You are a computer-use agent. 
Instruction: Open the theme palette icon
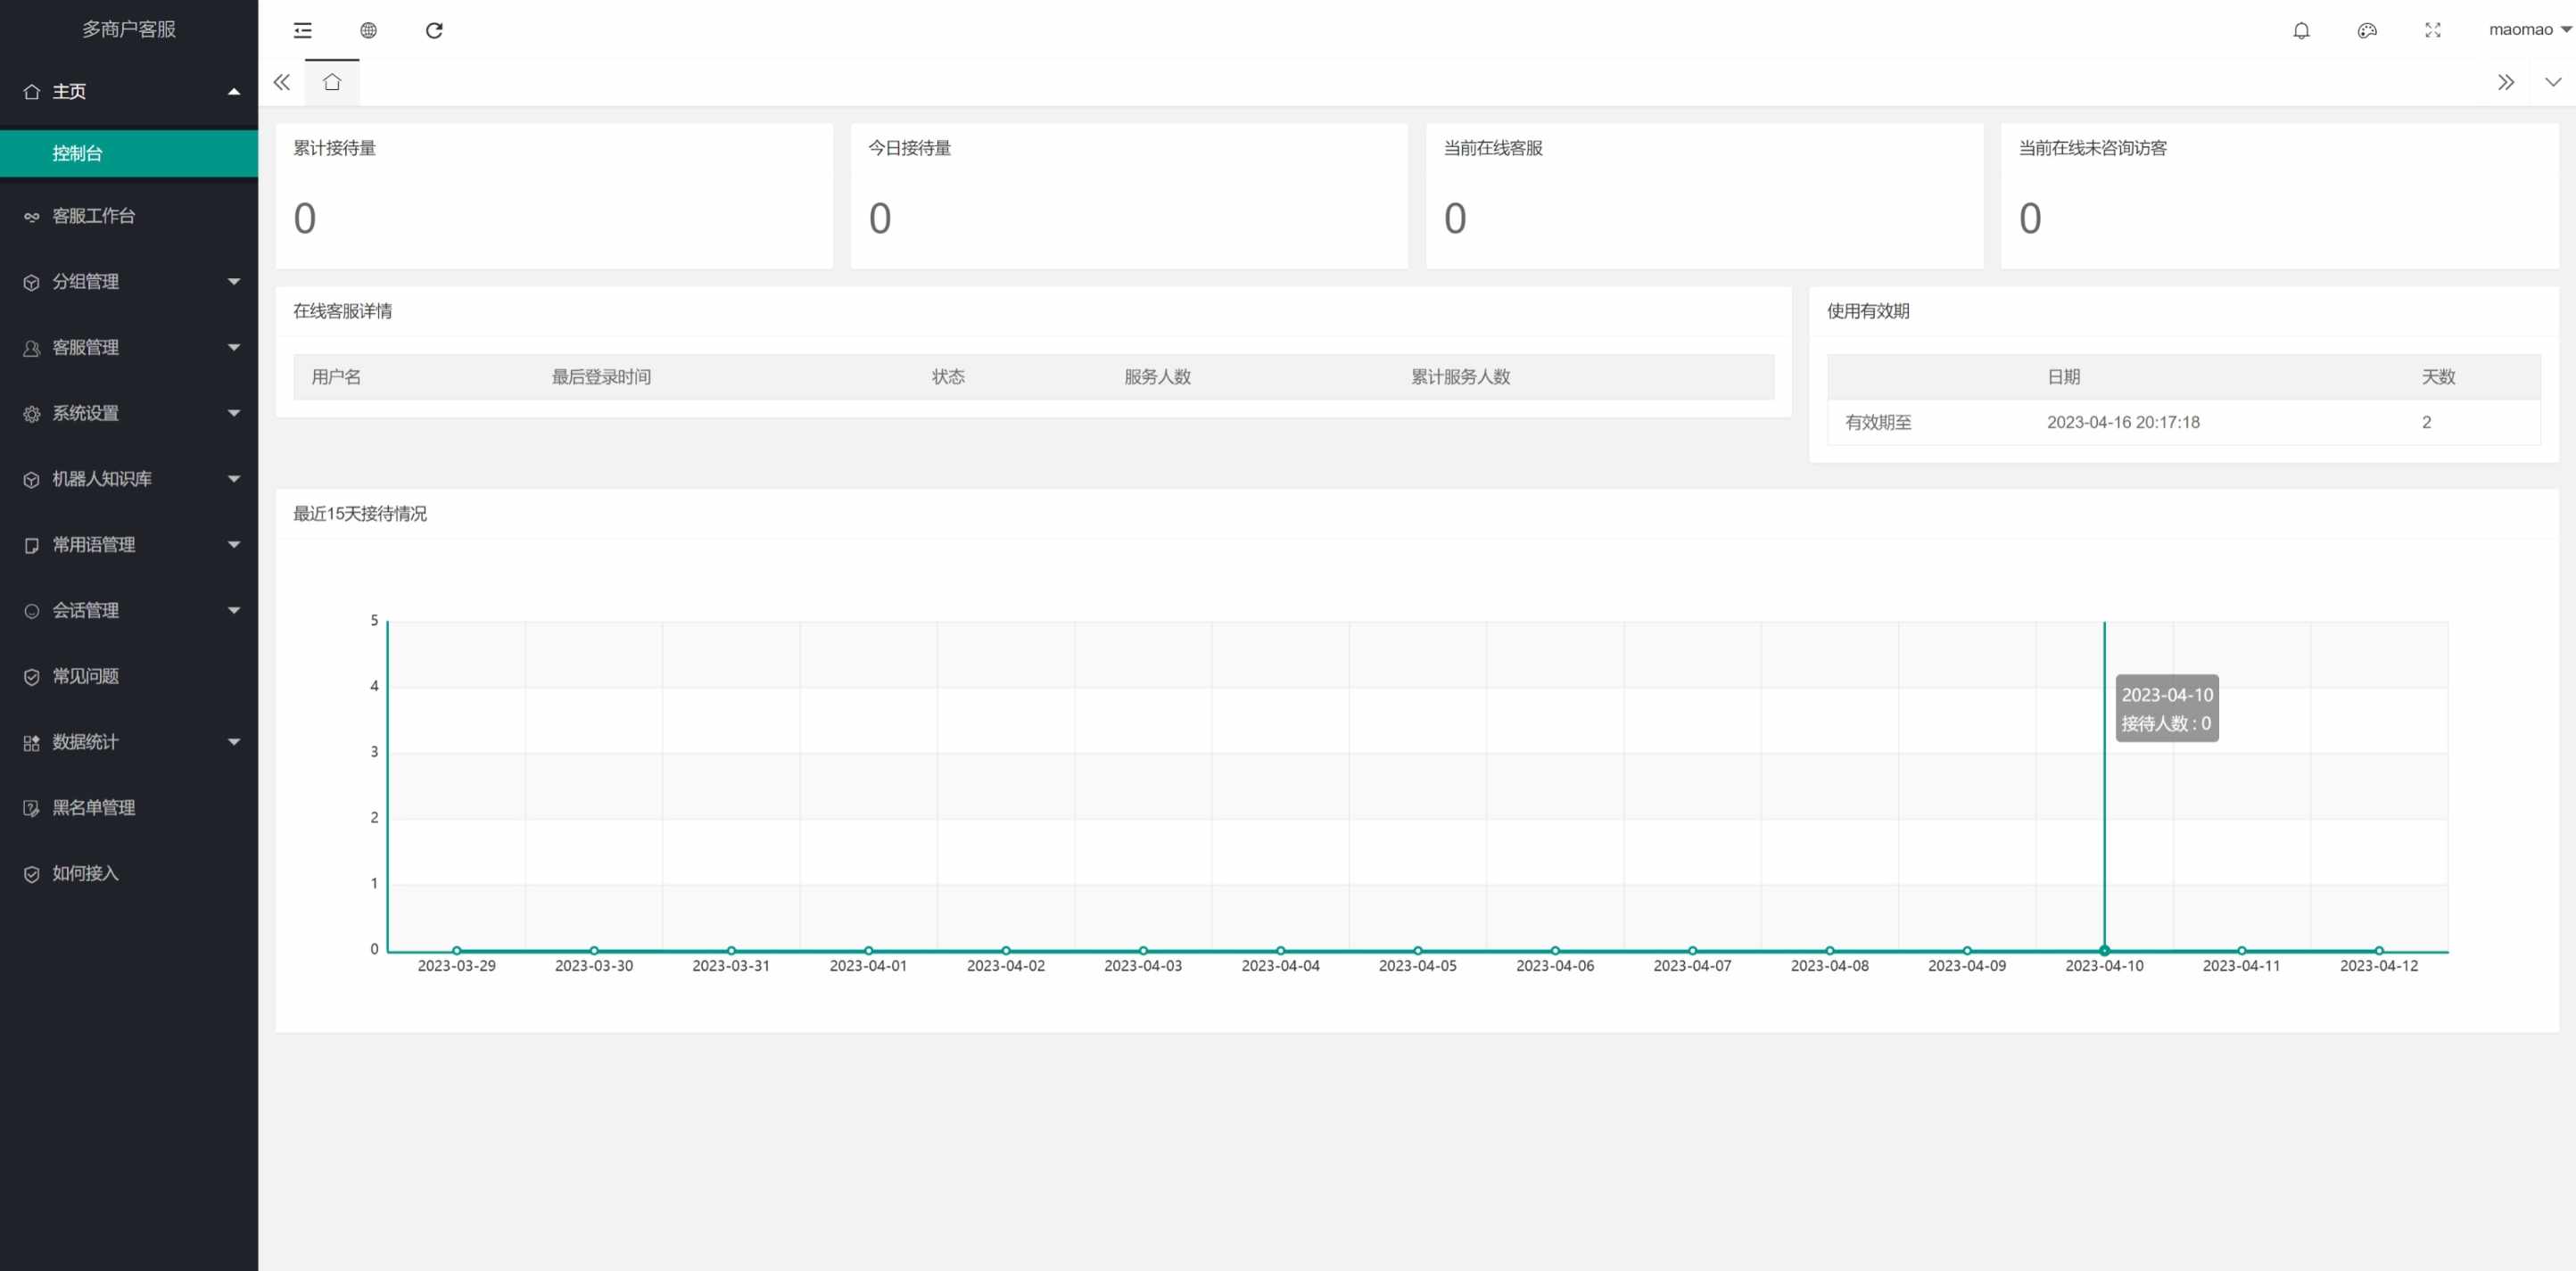(x=2366, y=30)
